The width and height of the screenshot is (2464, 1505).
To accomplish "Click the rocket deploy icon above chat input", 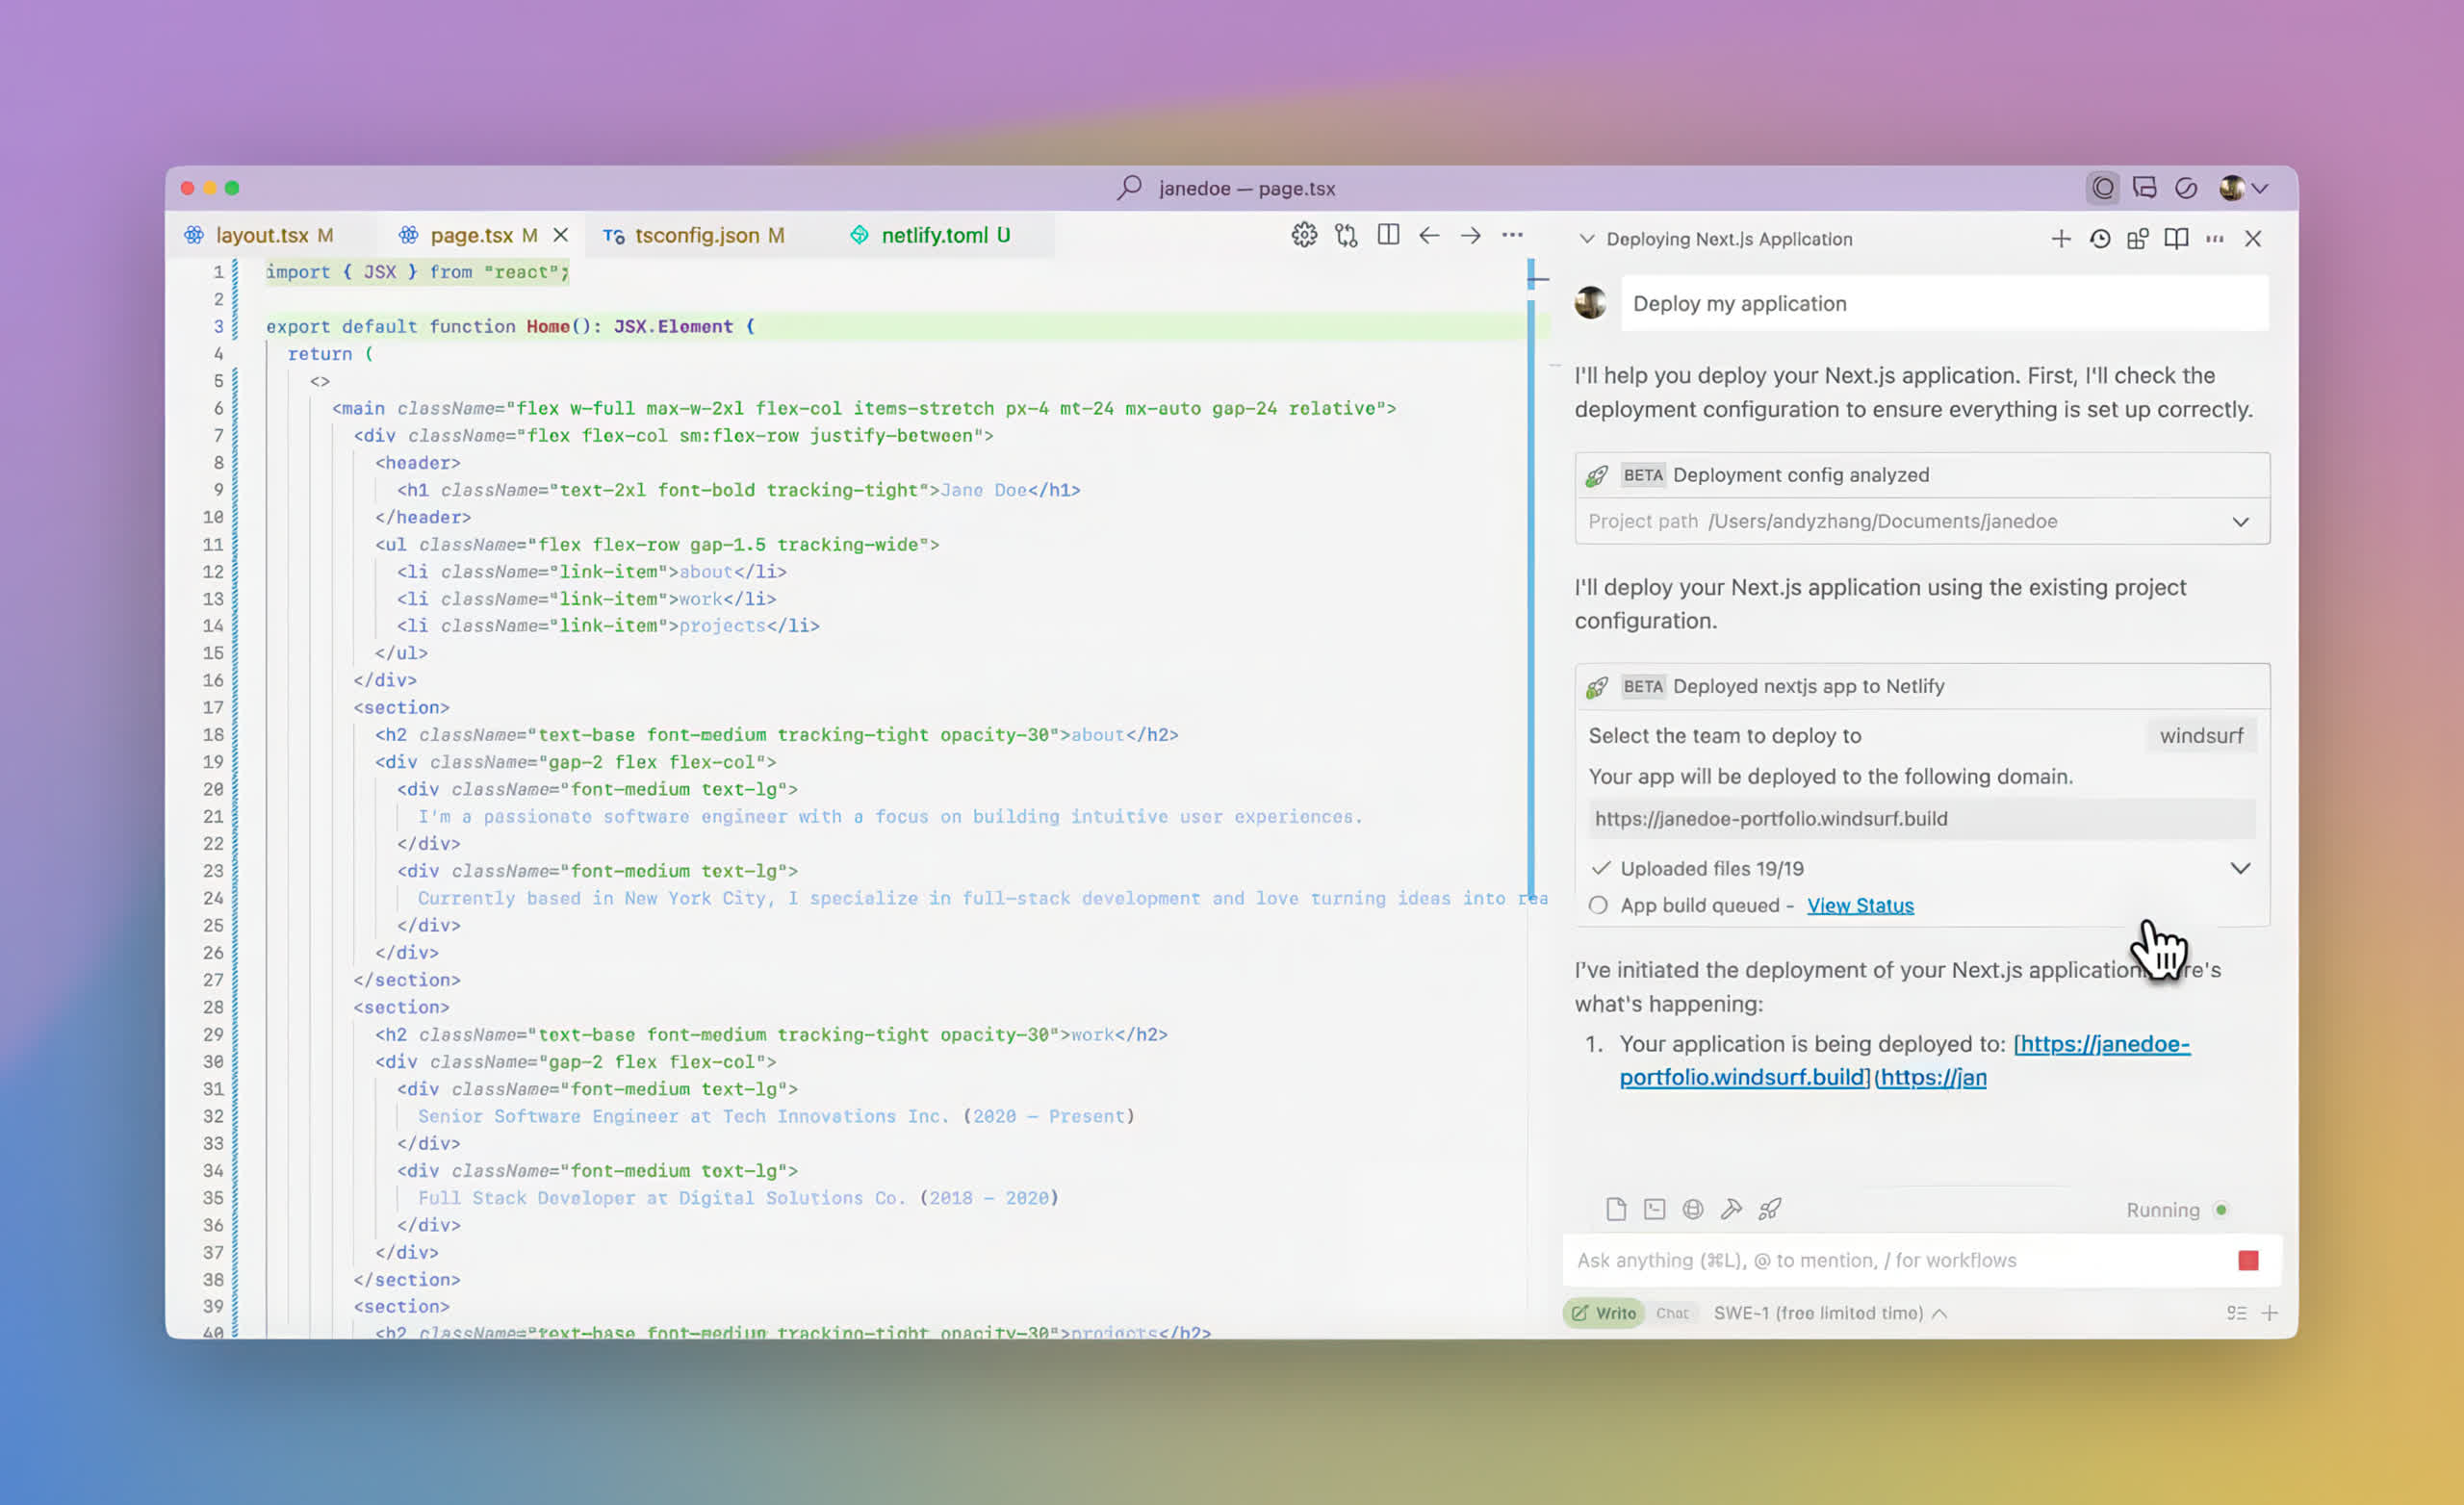I will (x=1769, y=1209).
